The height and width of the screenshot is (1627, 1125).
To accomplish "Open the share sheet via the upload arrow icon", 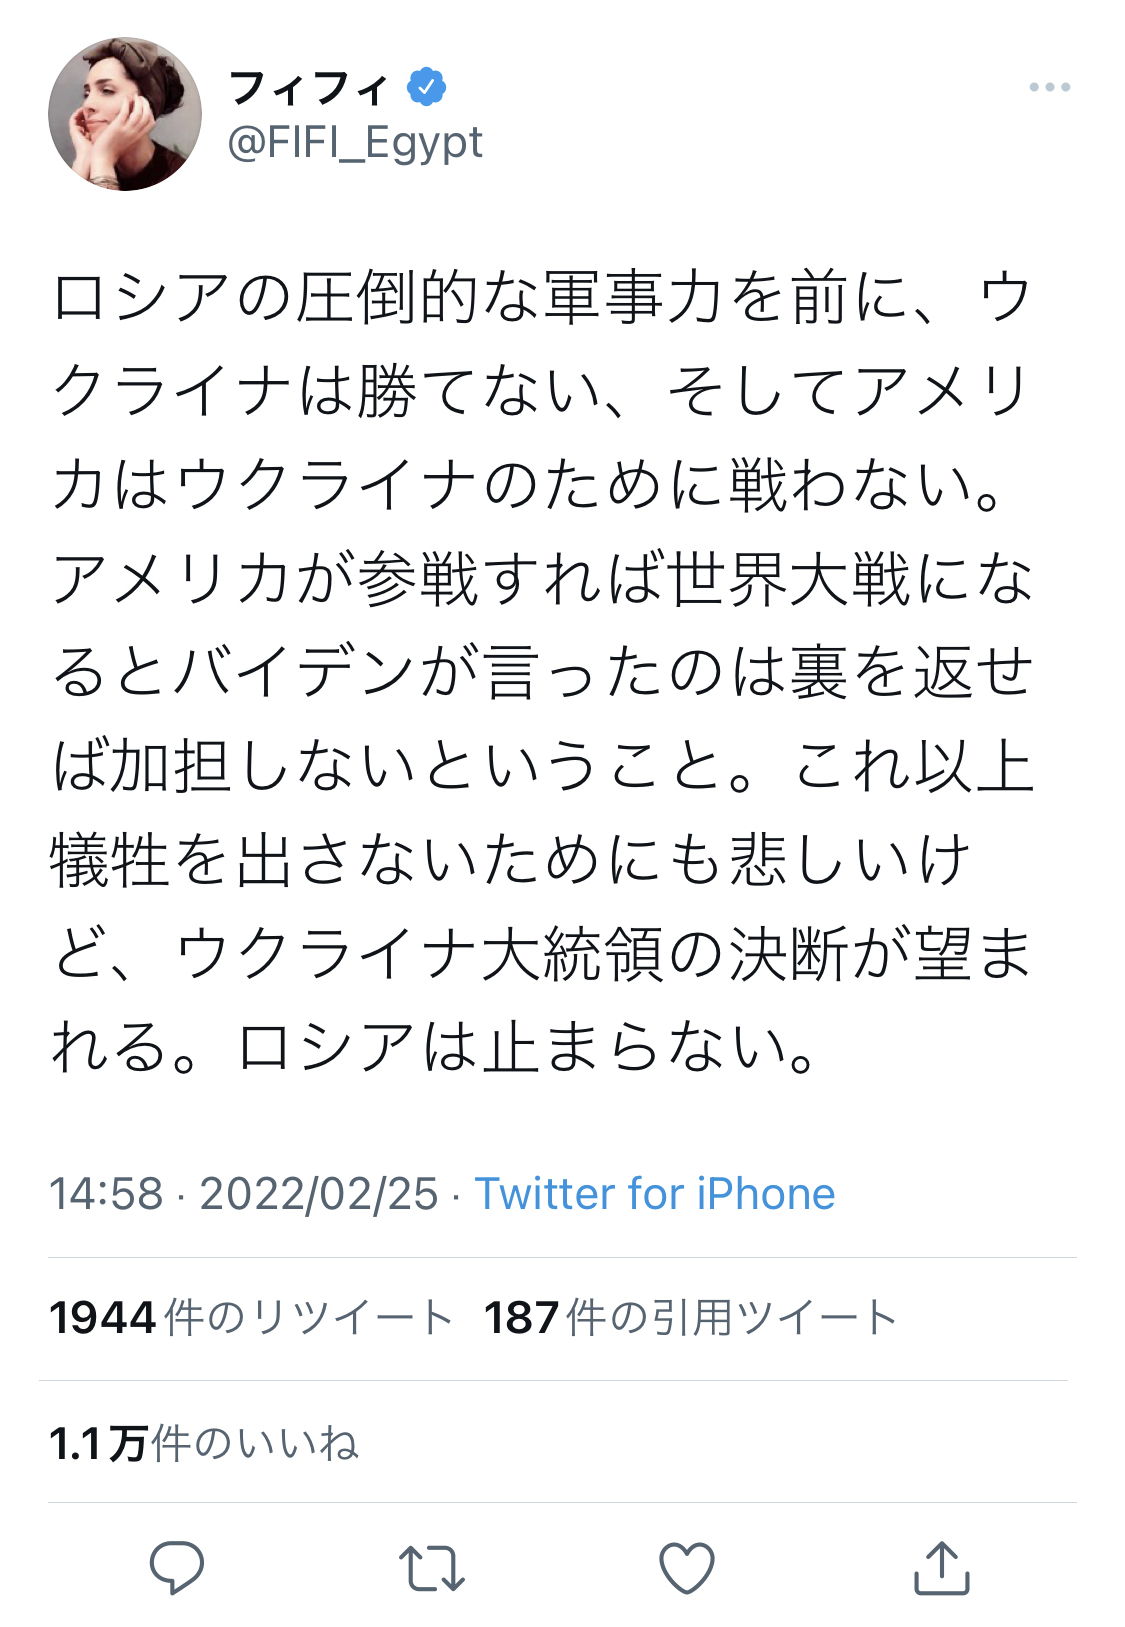I will coord(942,1566).
